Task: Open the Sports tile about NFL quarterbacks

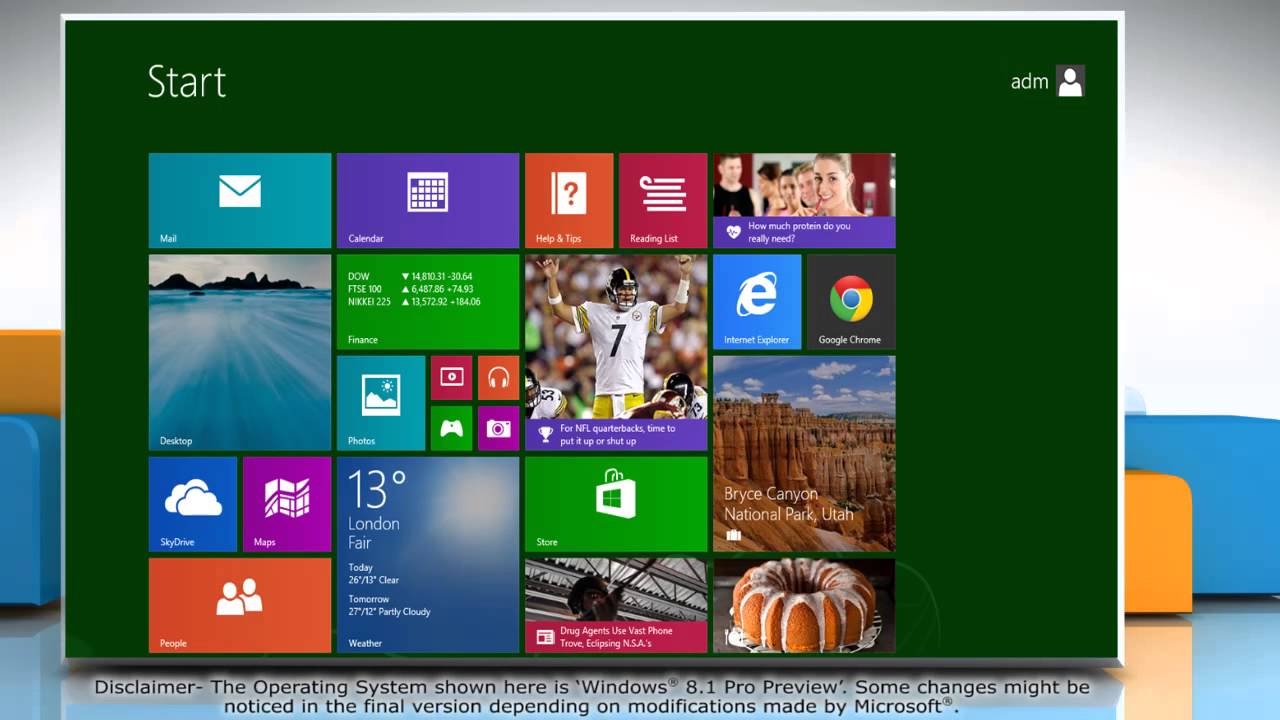Action: 616,352
